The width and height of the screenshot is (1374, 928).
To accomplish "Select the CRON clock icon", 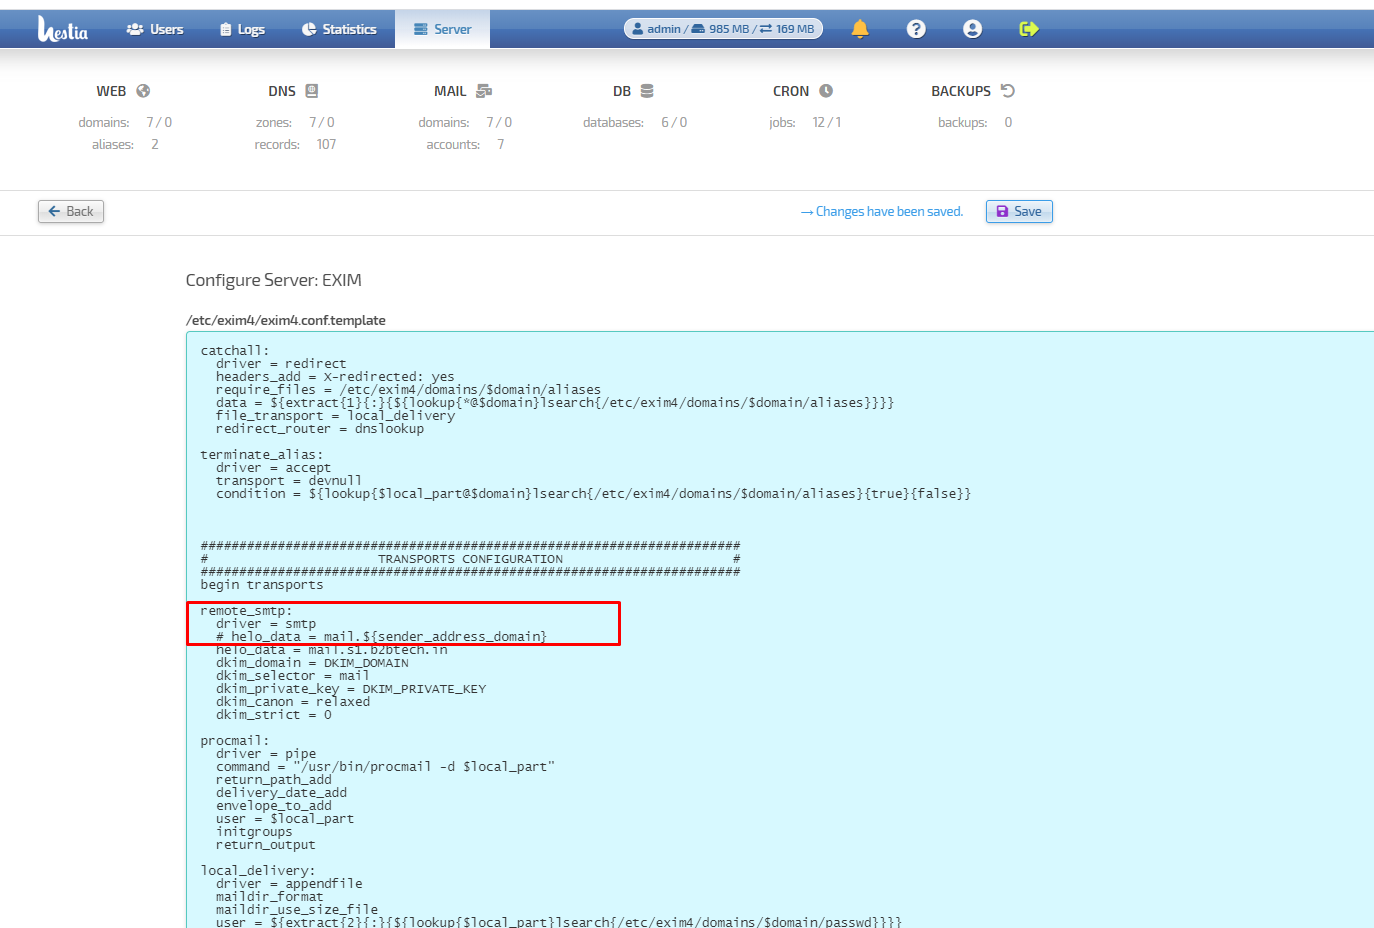I will [824, 90].
